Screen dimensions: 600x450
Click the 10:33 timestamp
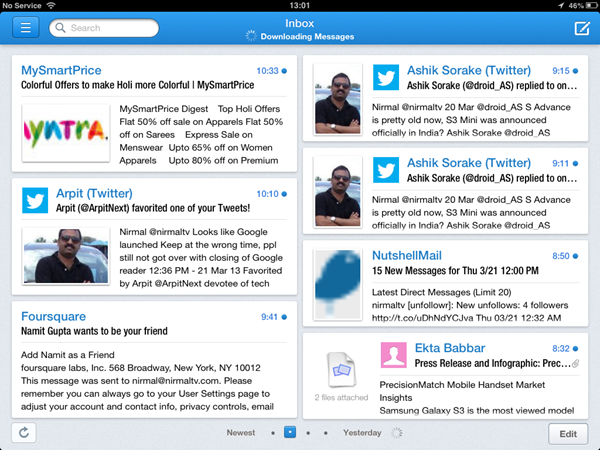267,71
